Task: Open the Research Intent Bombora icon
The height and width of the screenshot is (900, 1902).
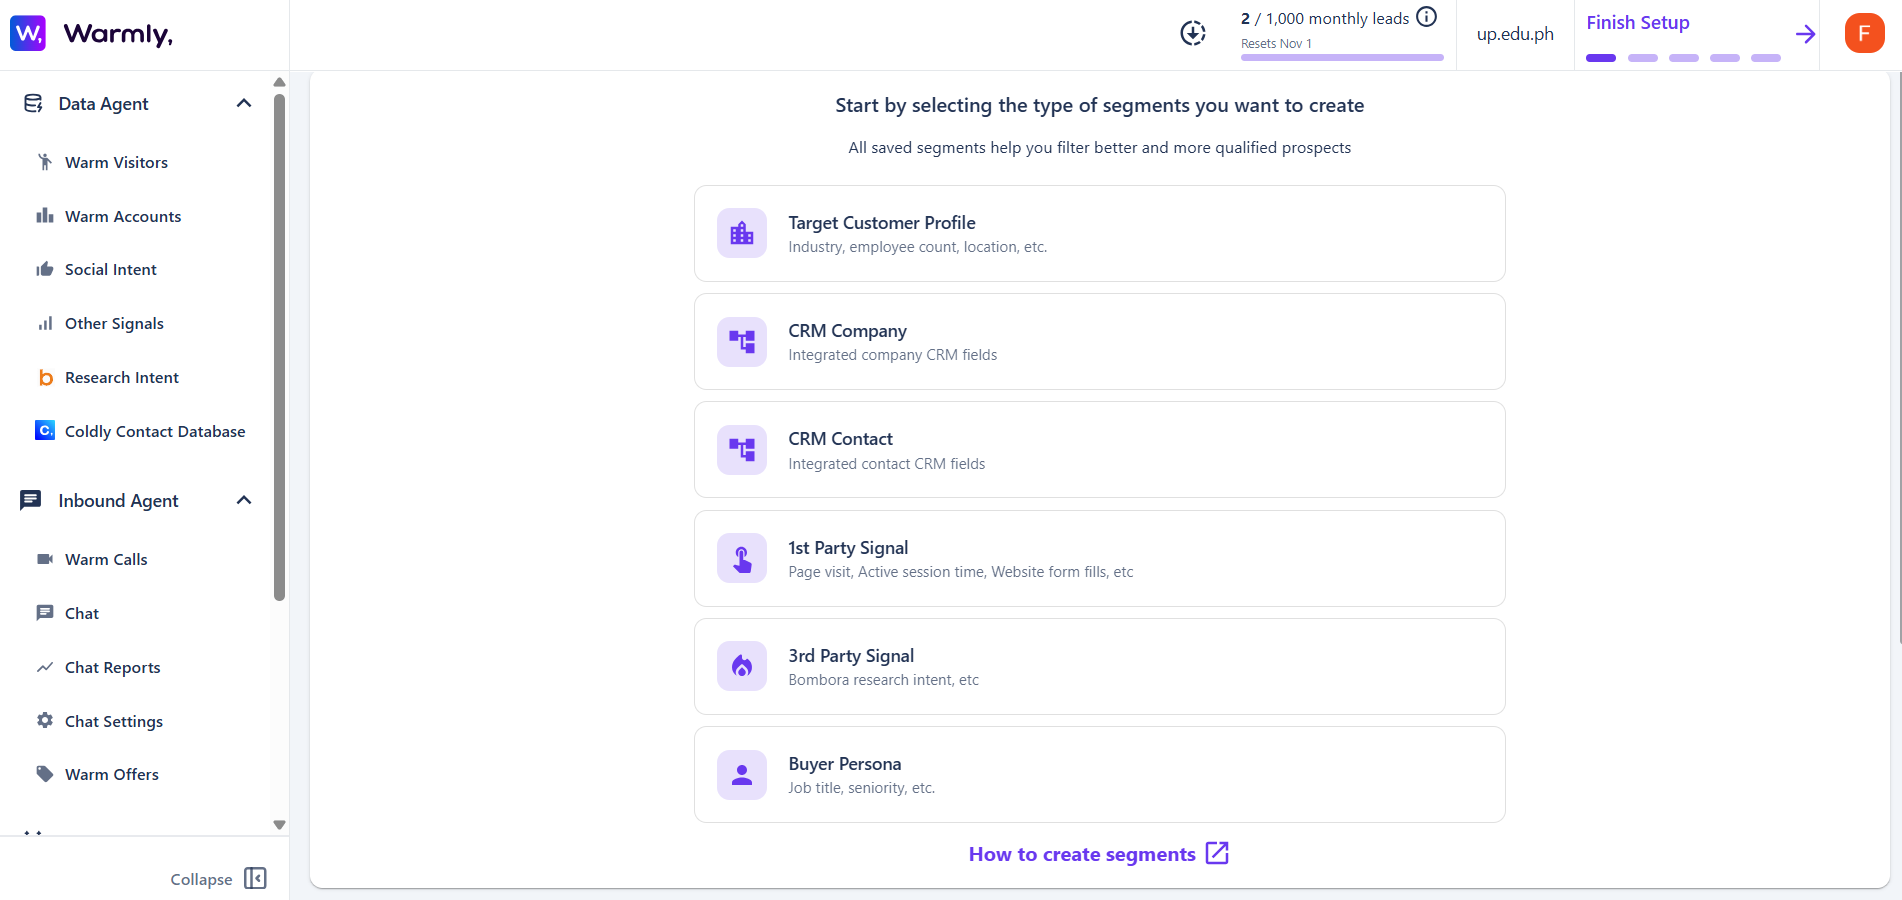Action: click(45, 377)
